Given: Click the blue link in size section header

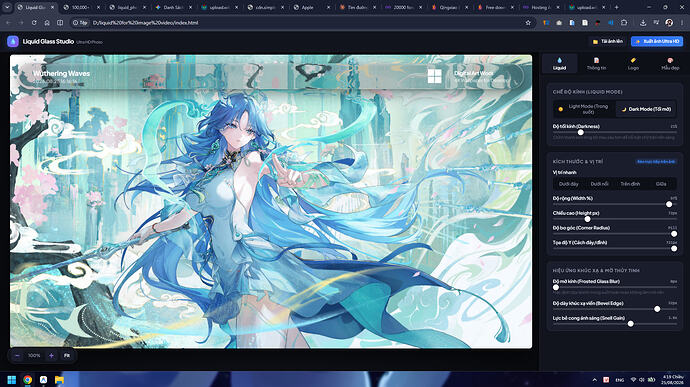Looking at the screenshot, I should click(x=656, y=162).
